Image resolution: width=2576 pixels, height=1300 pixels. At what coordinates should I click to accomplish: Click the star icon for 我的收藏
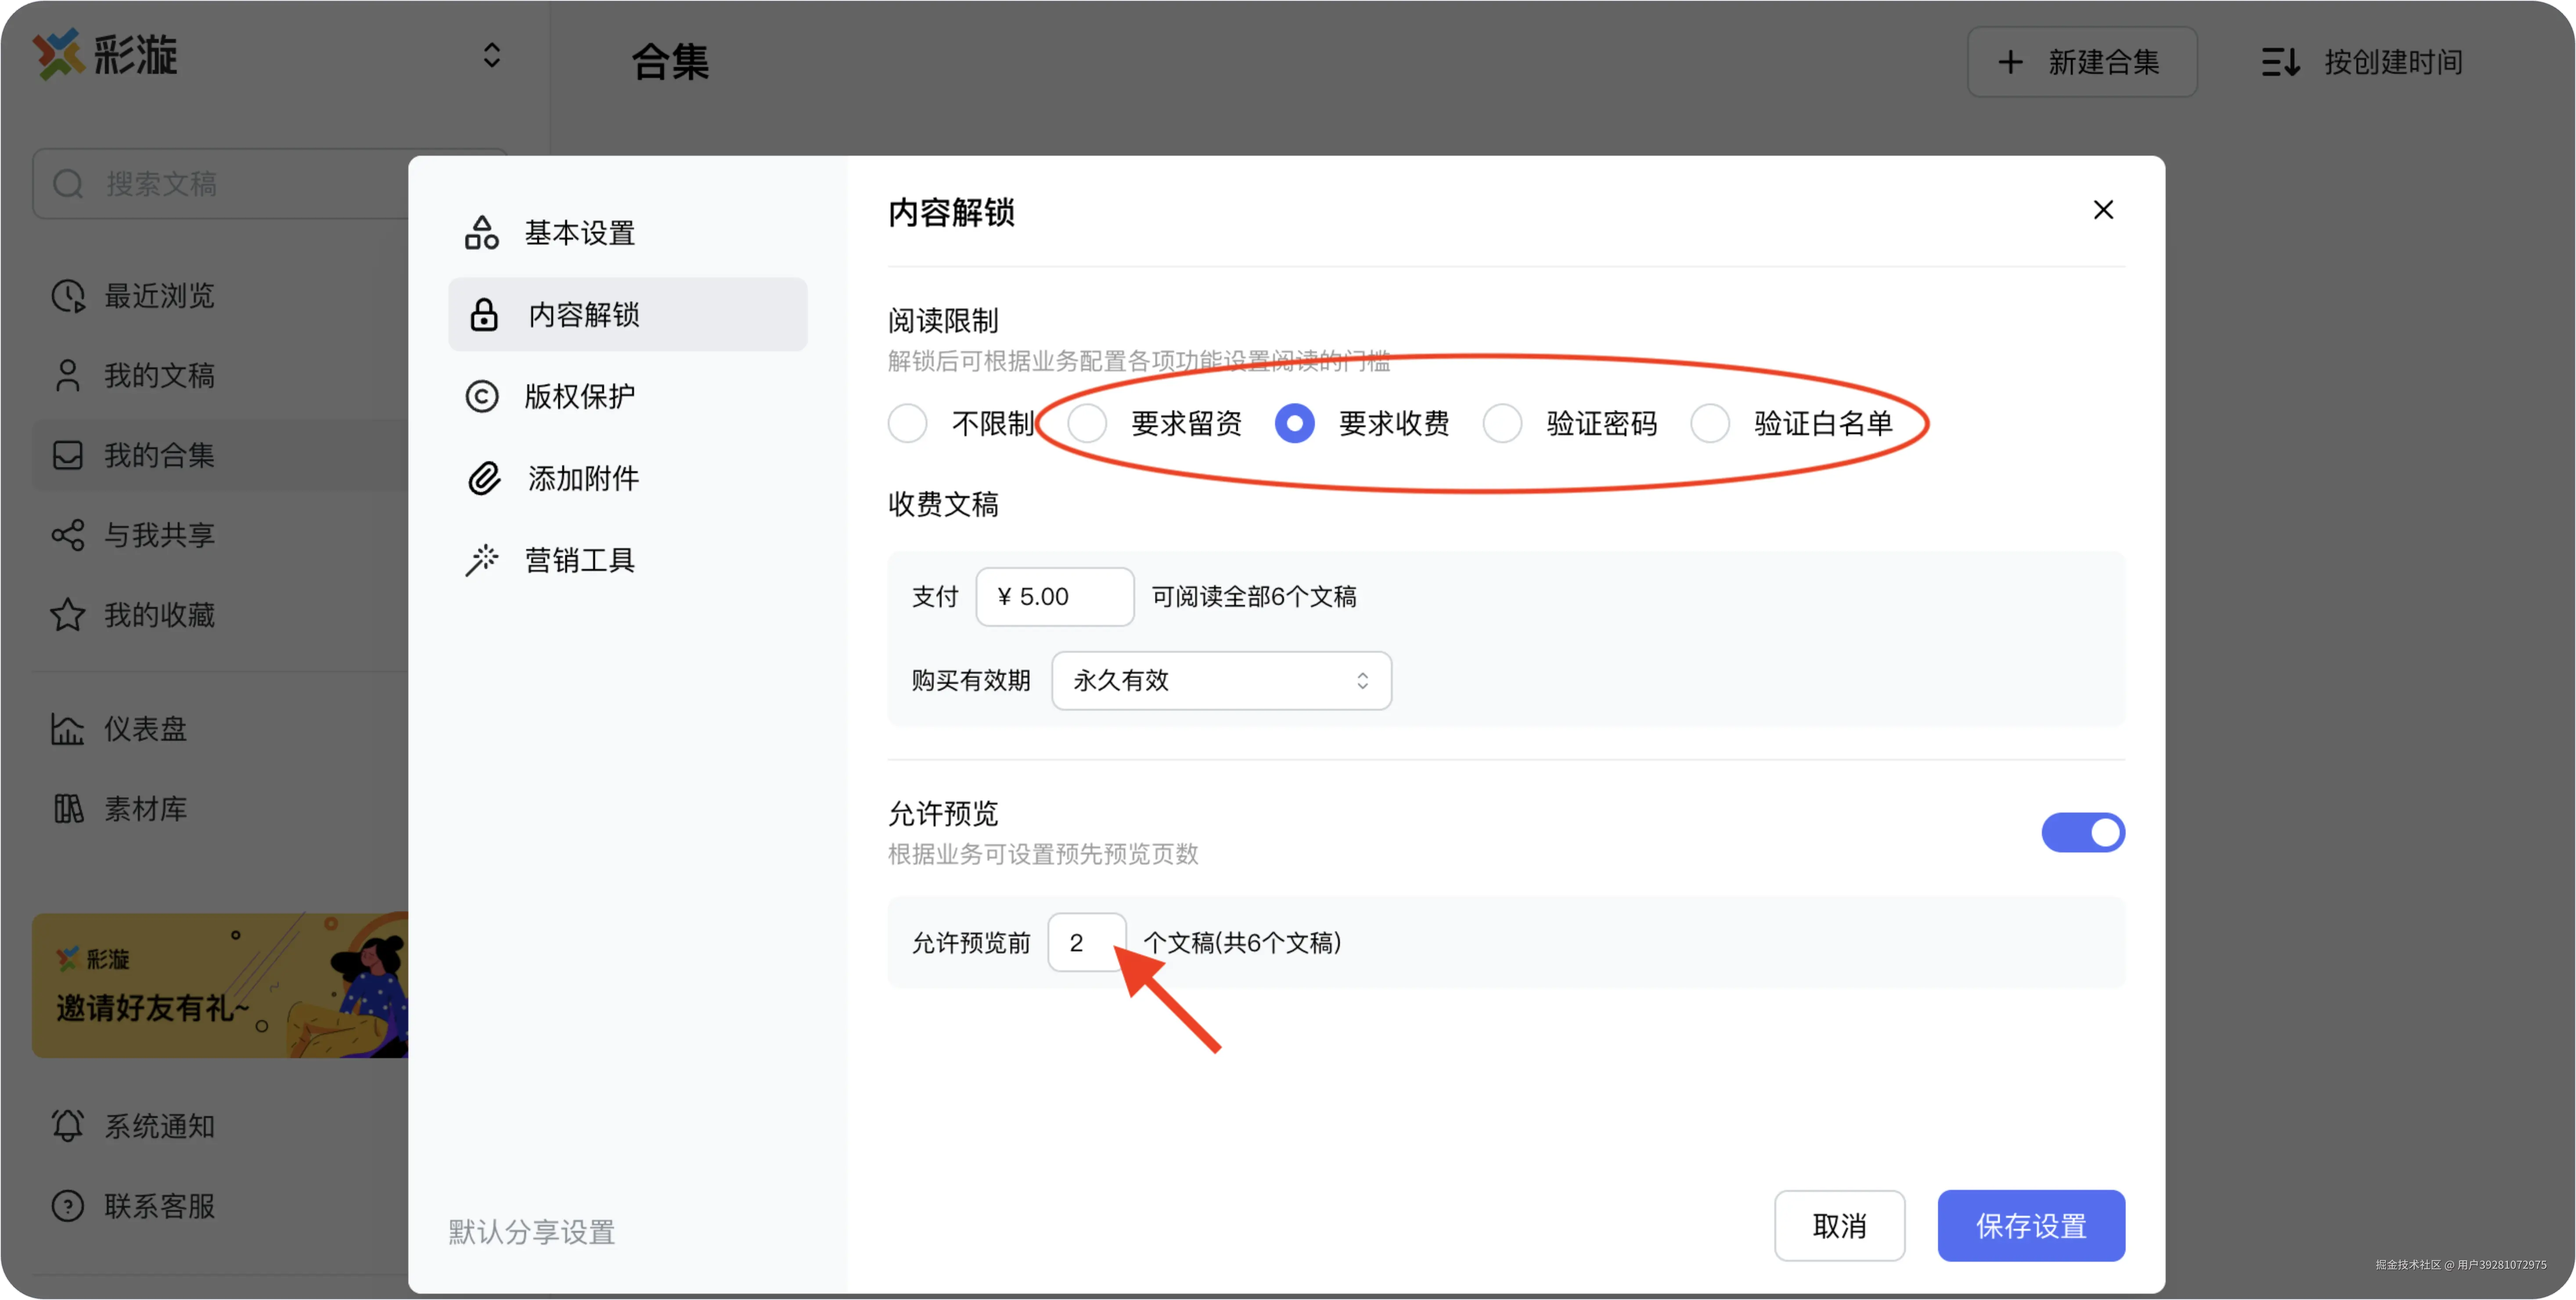(68, 615)
